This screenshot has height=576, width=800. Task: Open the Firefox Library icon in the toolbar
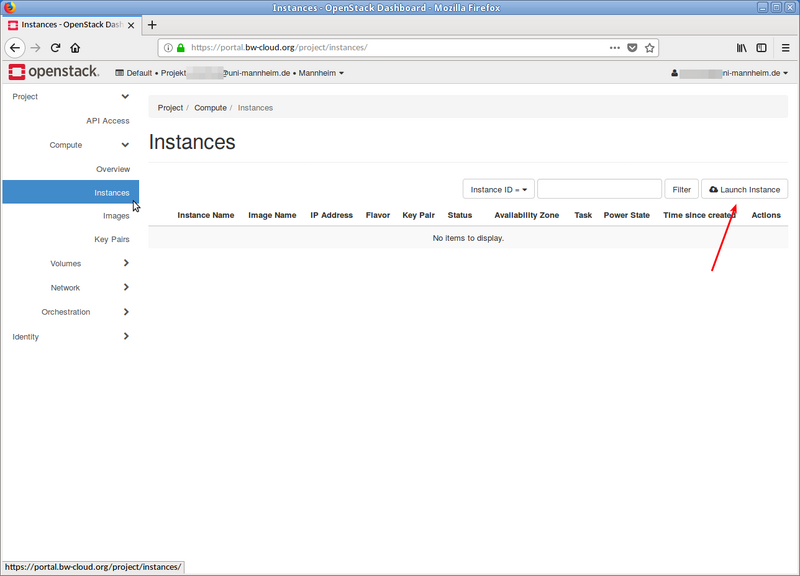(741, 47)
